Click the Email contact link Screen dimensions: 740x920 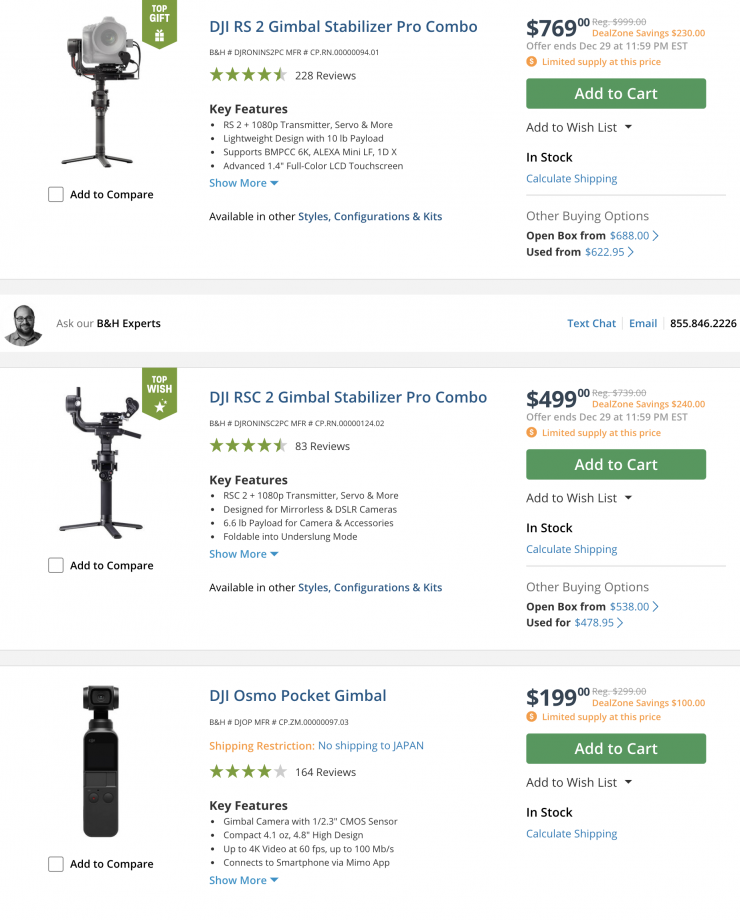[643, 323]
